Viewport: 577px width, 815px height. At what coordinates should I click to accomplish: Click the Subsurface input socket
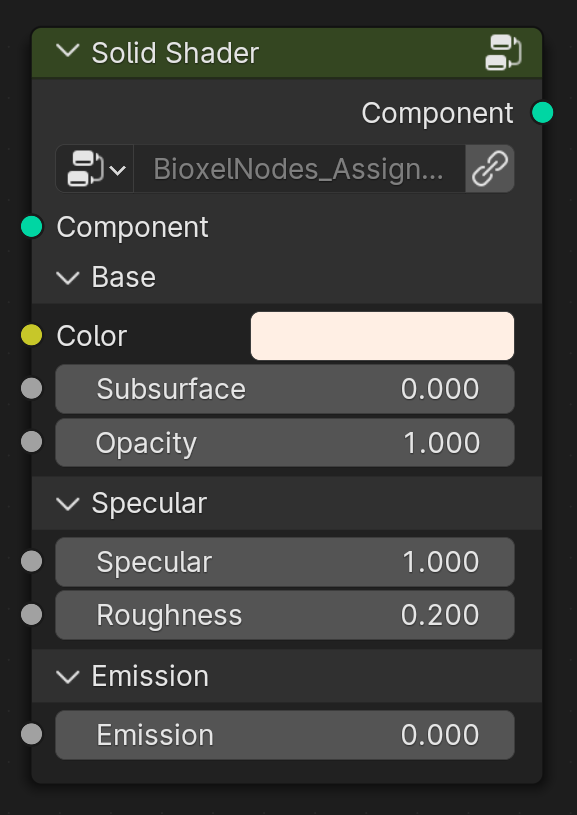pos(32,389)
